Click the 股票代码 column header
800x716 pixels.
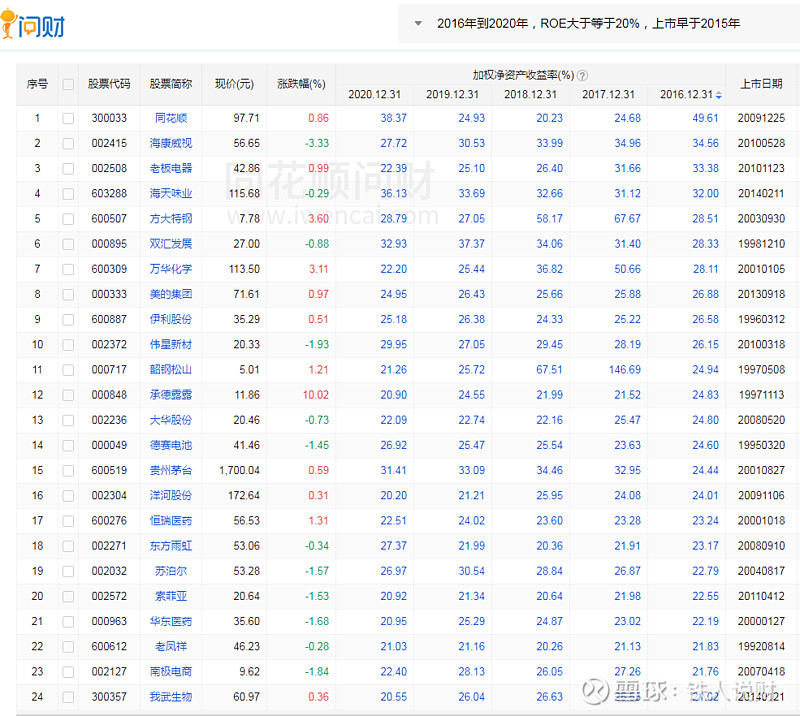coord(109,84)
